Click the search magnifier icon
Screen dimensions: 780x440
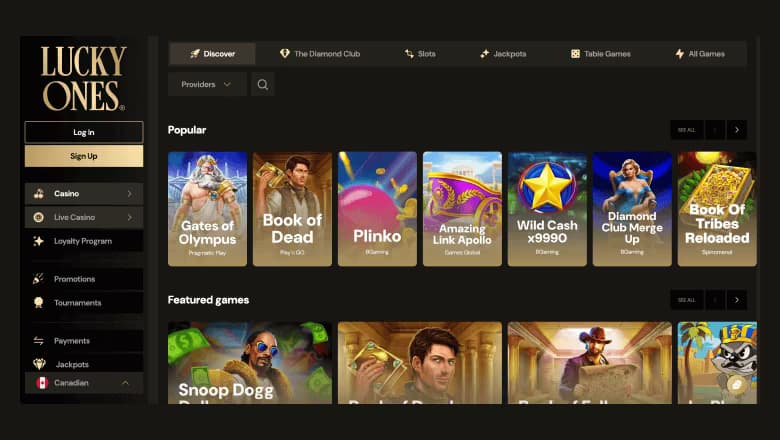pyautogui.click(x=262, y=85)
